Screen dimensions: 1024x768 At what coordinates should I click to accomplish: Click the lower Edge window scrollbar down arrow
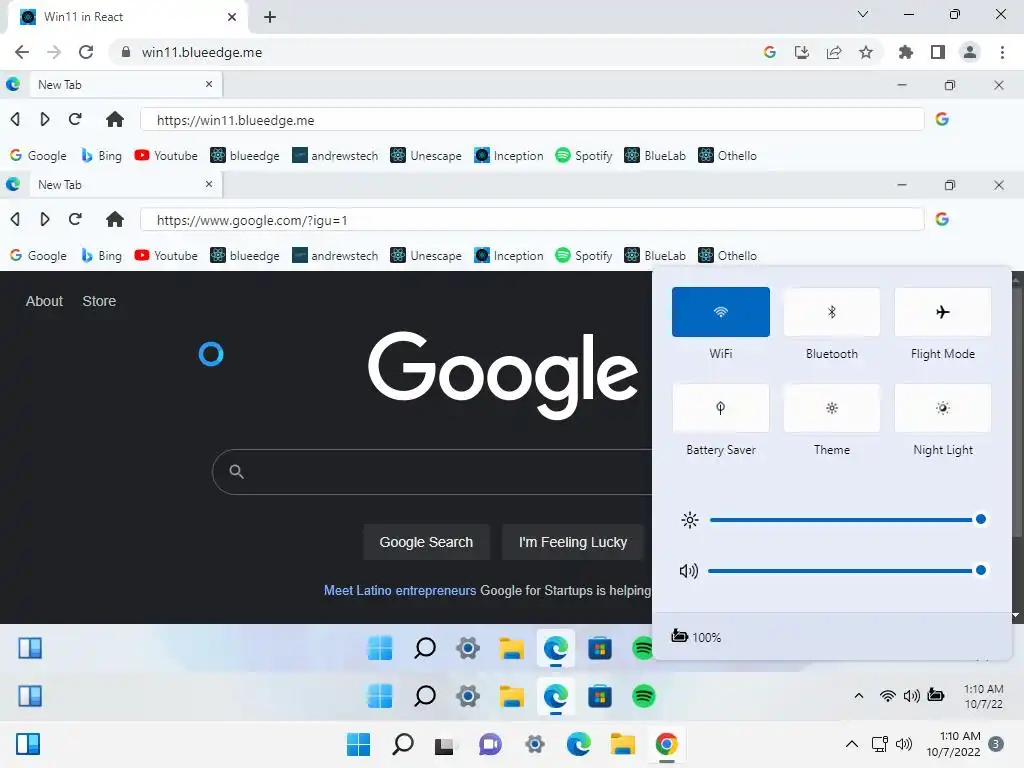pos(1016,615)
